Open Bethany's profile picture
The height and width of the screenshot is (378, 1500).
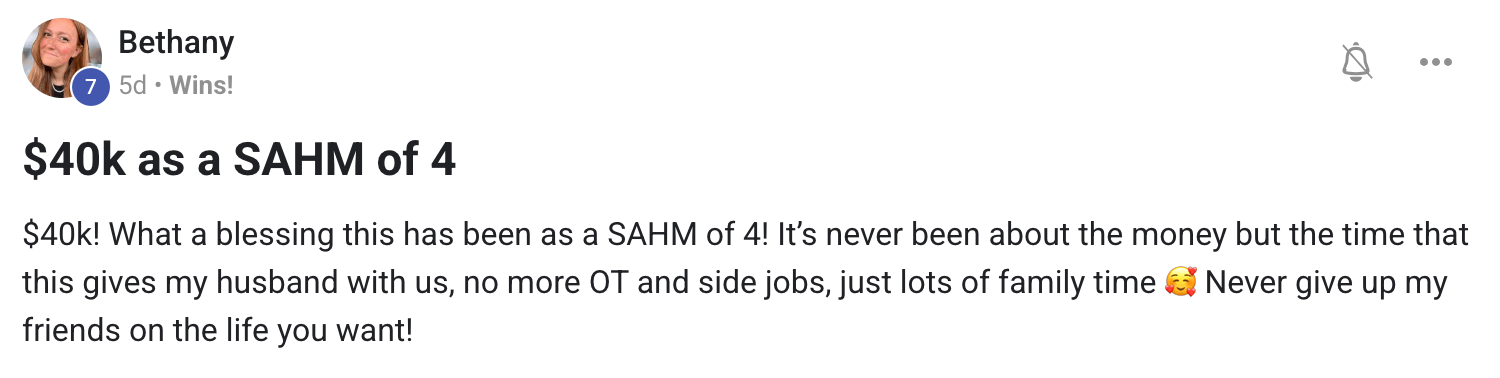pos(62,58)
